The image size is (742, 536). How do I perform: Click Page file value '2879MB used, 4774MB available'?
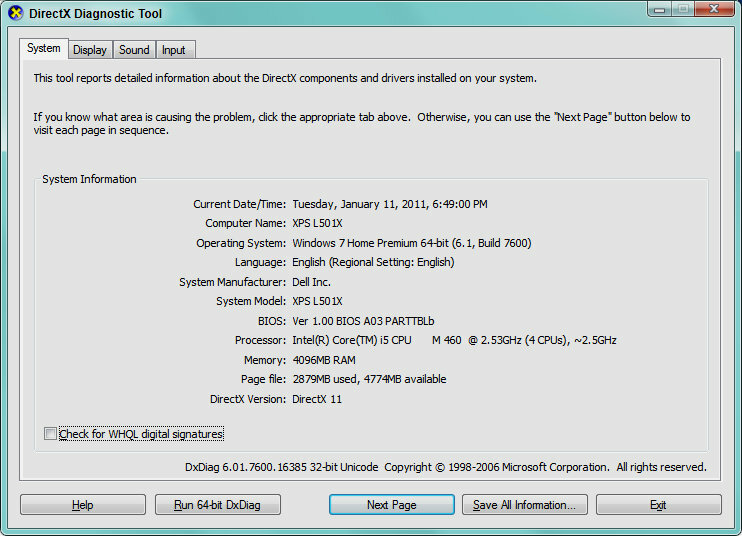pos(369,379)
